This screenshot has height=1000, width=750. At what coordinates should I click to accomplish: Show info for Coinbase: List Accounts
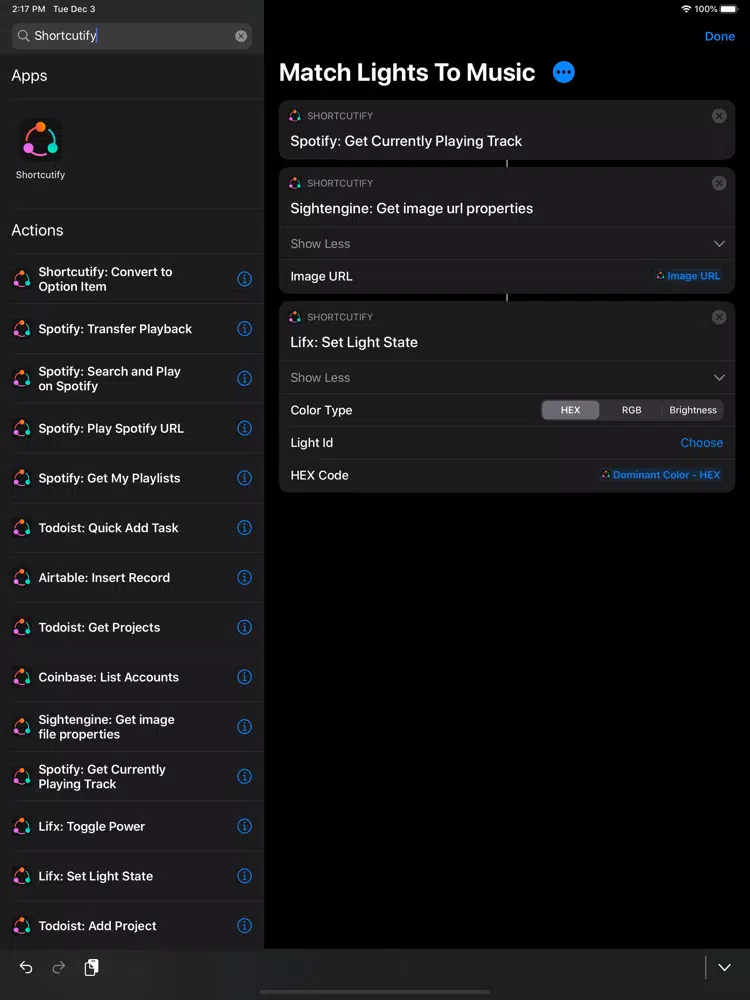244,677
